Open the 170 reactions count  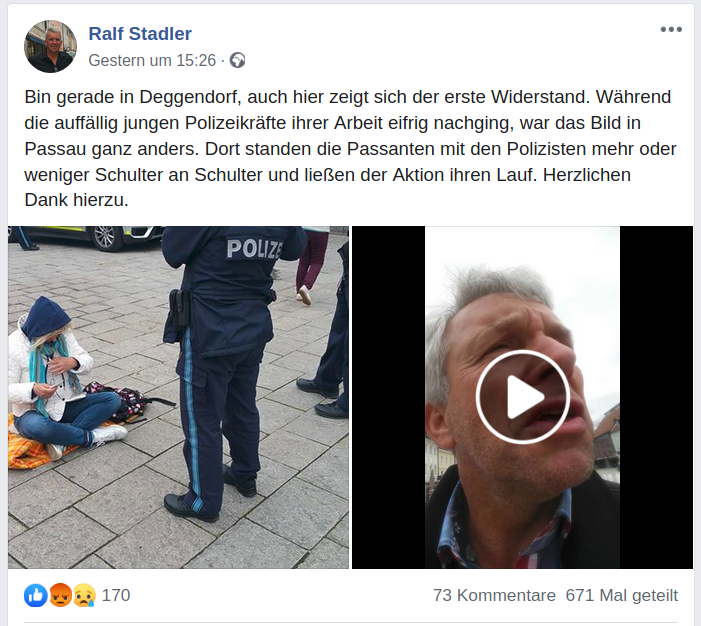point(116,595)
